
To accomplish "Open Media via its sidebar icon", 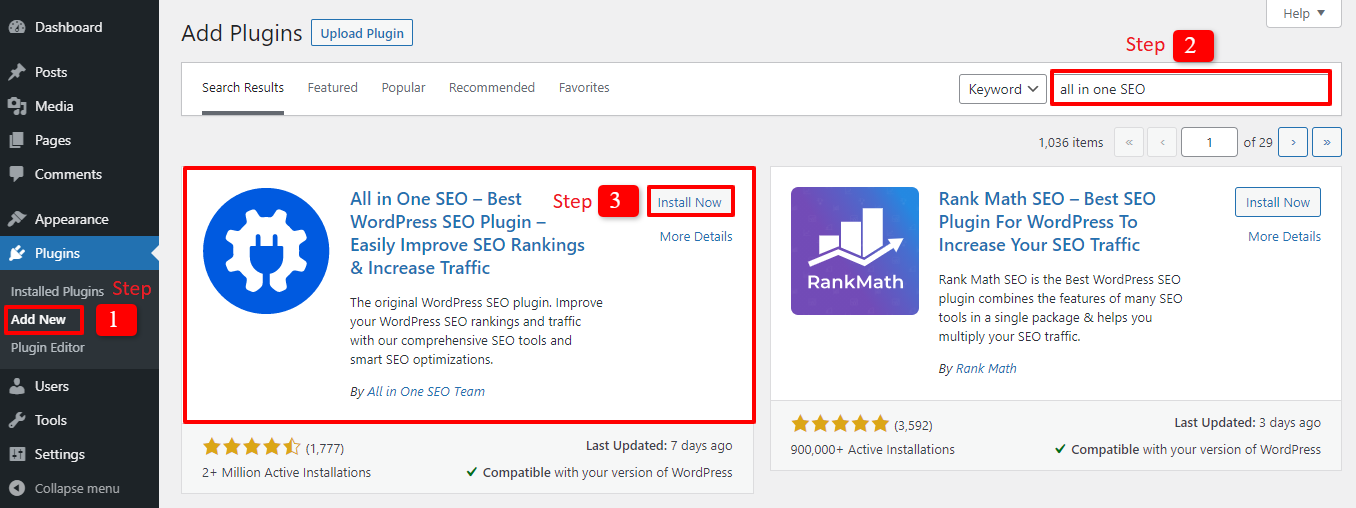I will point(17,106).
